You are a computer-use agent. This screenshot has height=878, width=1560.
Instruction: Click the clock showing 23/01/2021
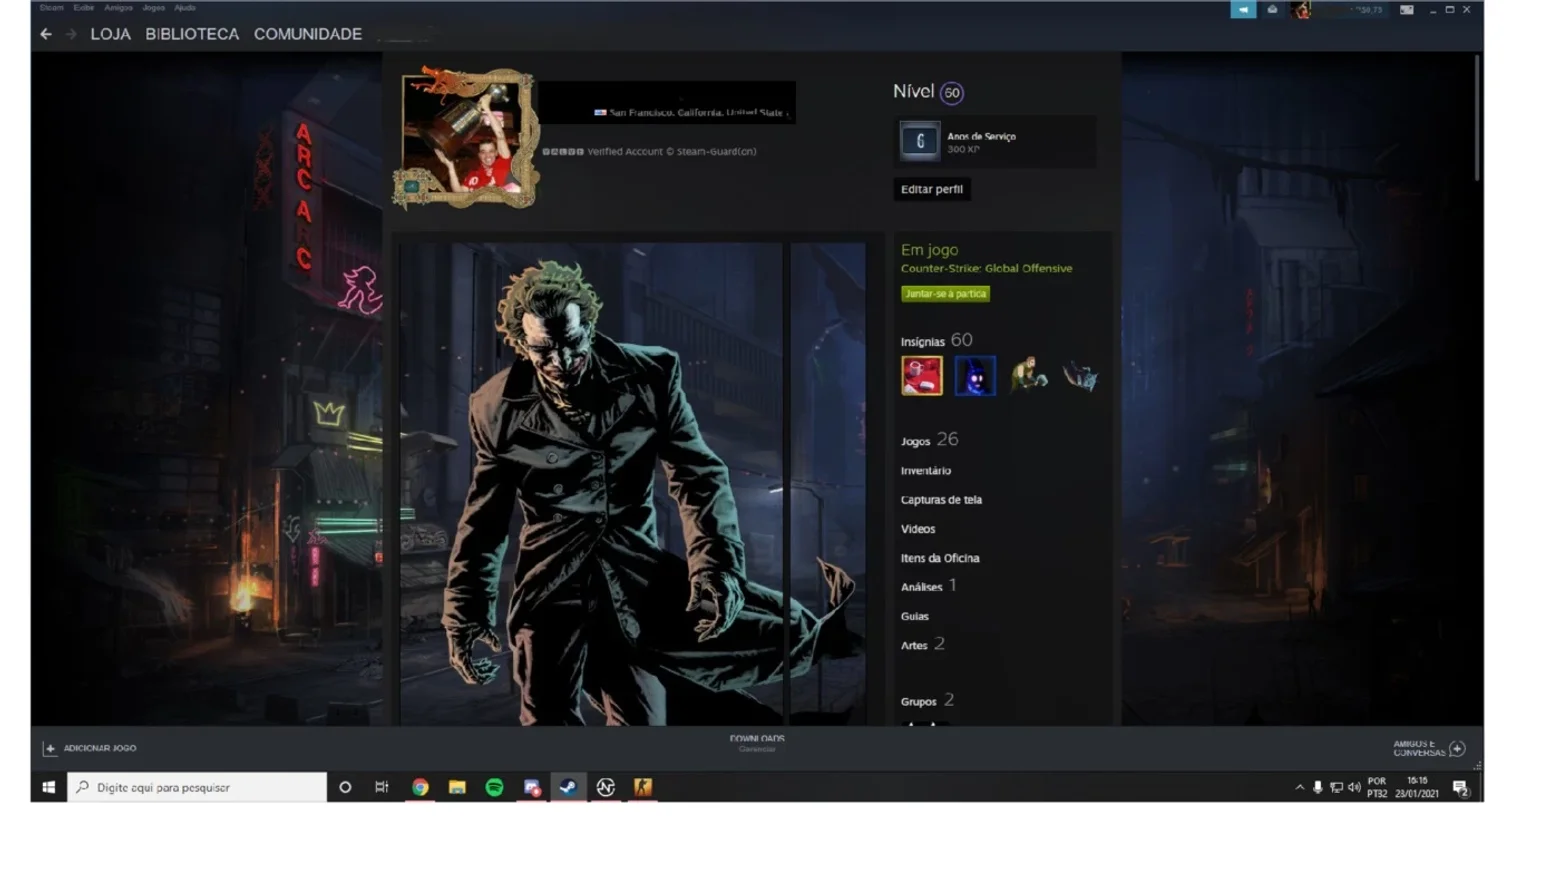coord(1417,787)
